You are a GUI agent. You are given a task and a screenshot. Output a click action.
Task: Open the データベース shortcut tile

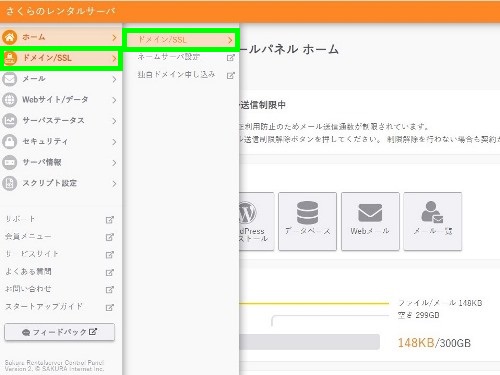307,221
